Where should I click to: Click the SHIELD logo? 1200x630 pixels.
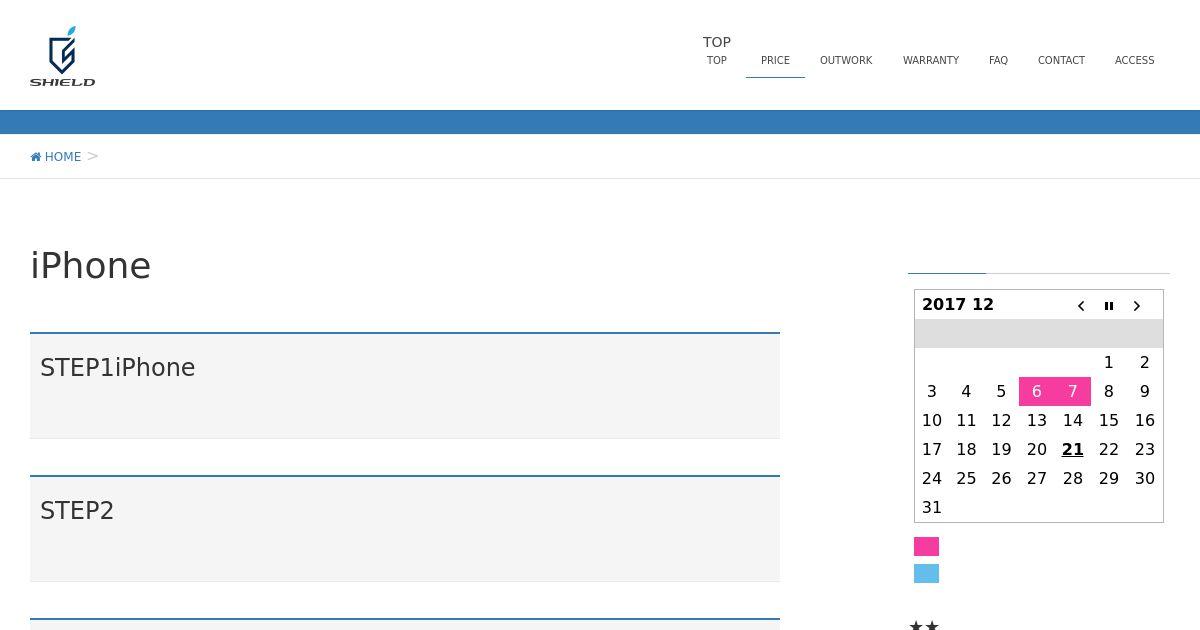pyautogui.click(x=62, y=57)
